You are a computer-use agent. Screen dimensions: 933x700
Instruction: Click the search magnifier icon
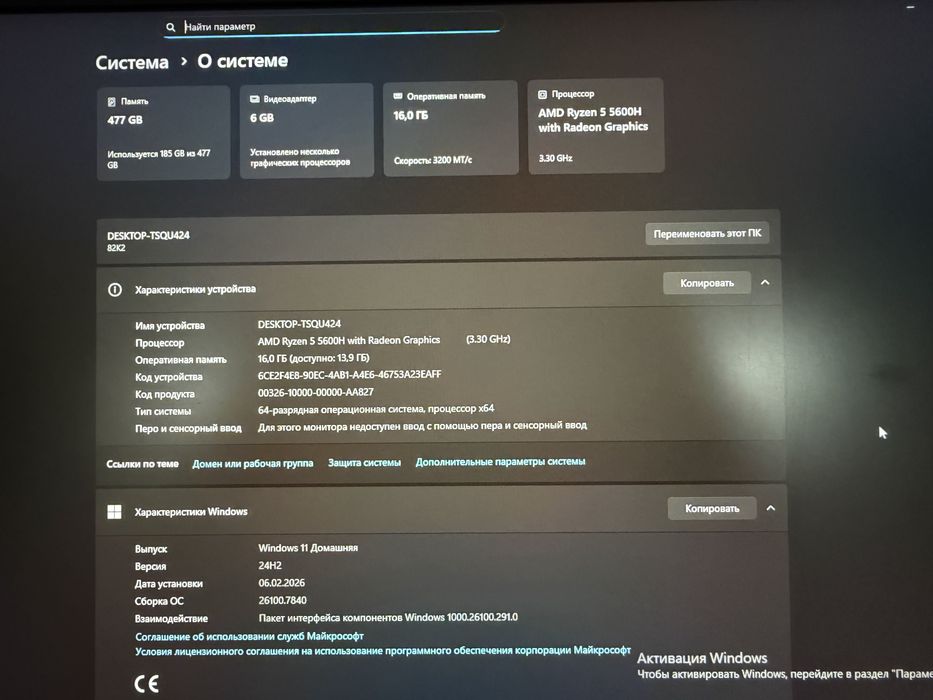click(171, 27)
